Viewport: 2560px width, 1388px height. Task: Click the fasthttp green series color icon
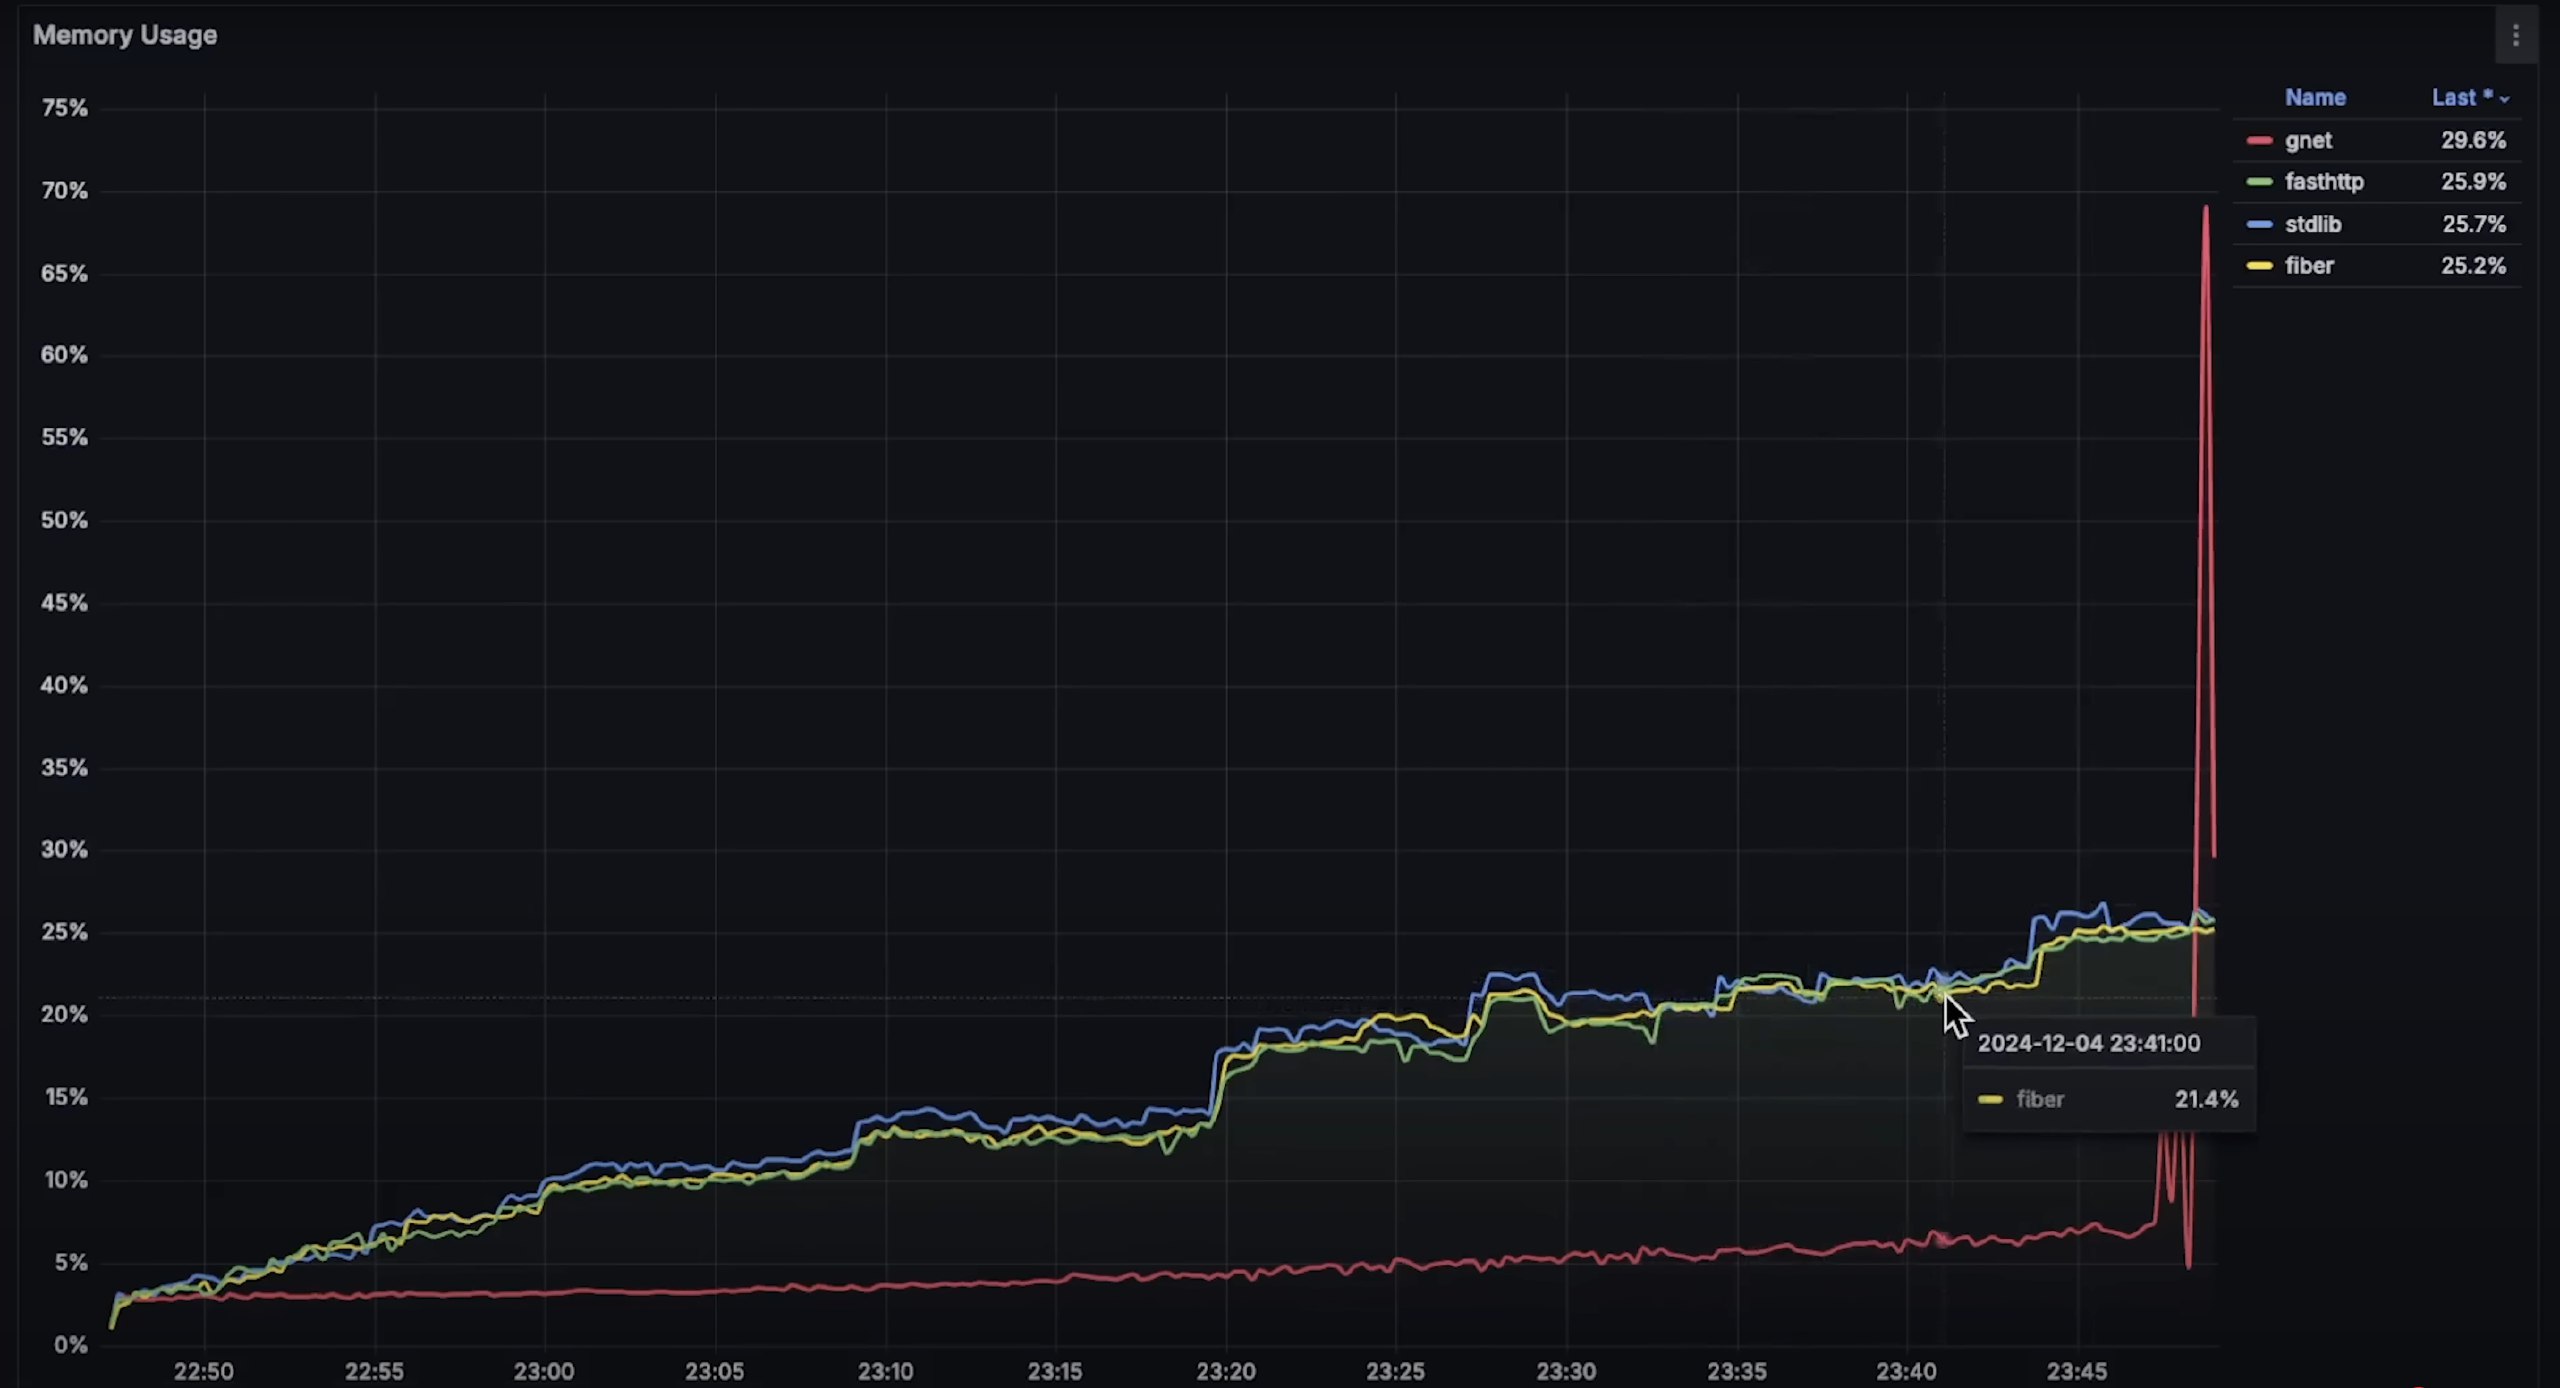(2259, 182)
